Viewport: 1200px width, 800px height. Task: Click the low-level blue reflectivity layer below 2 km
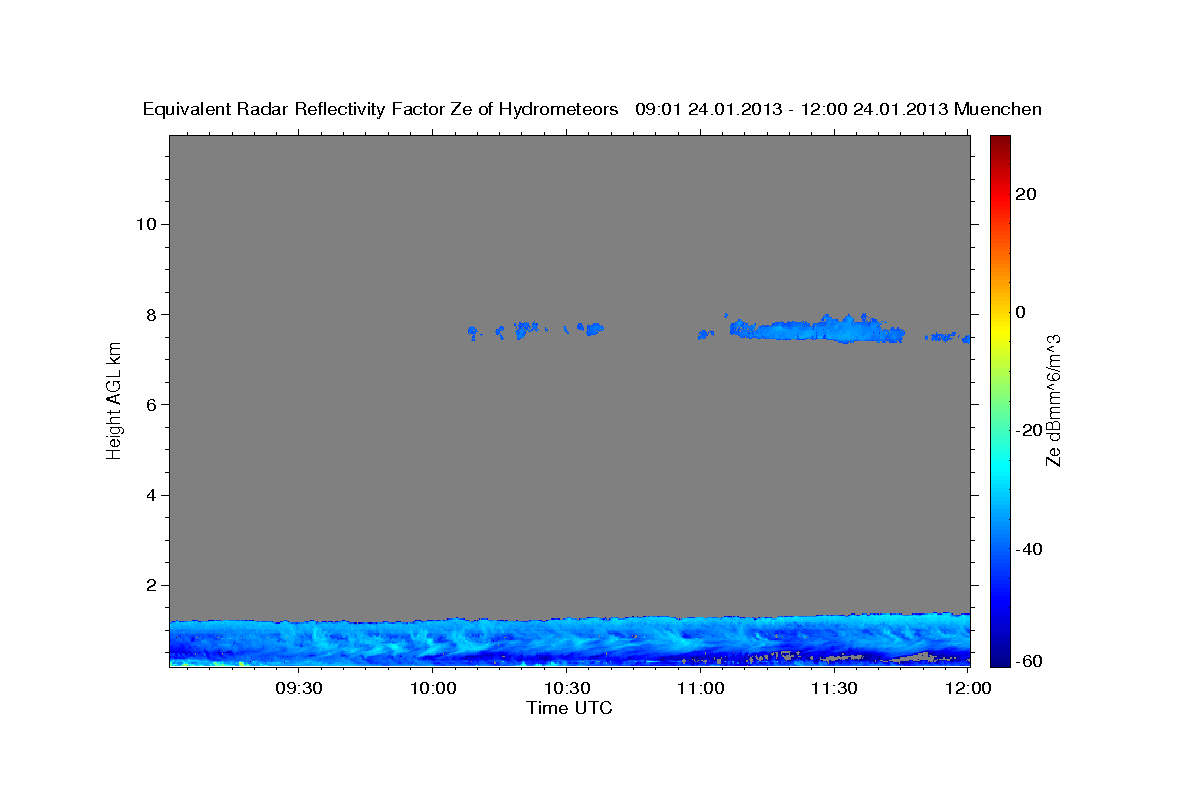click(x=569, y=640)
